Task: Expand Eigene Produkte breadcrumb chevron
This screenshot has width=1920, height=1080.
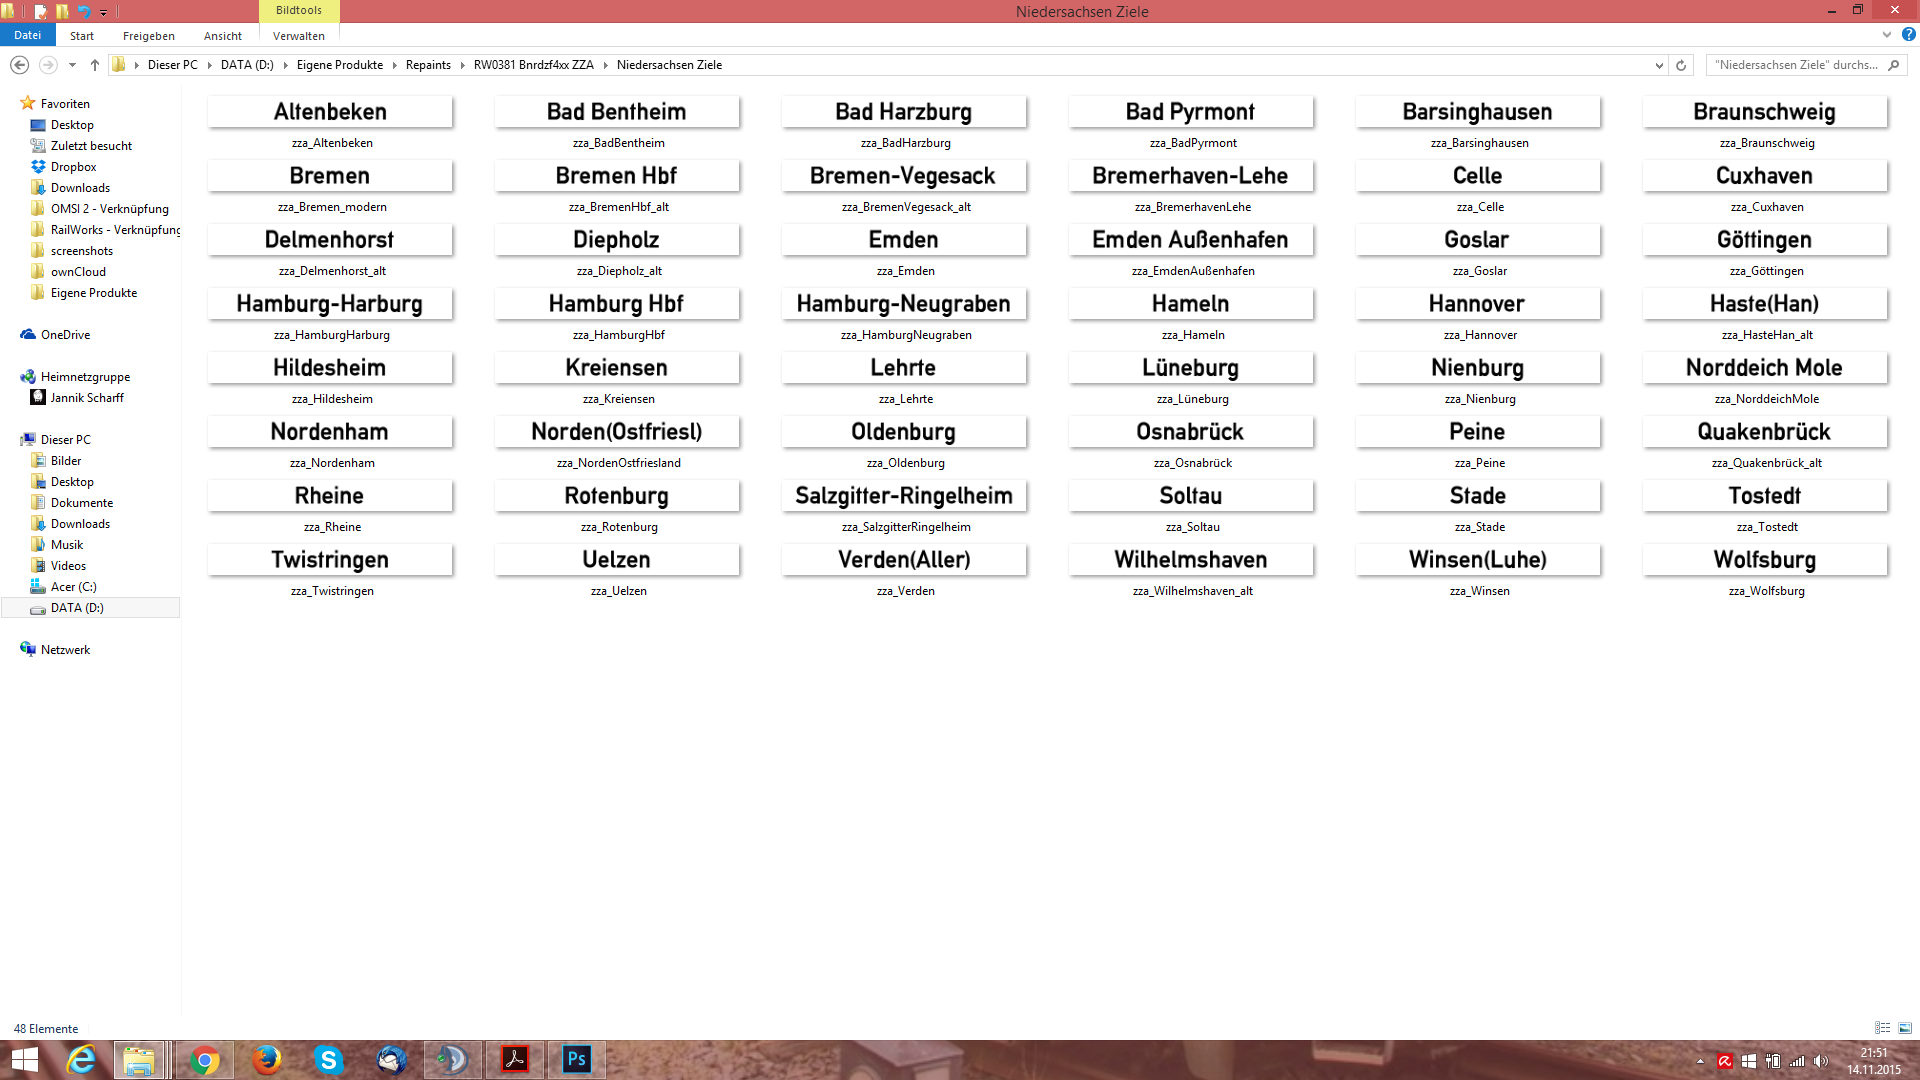Action: (x=394, y=65)
